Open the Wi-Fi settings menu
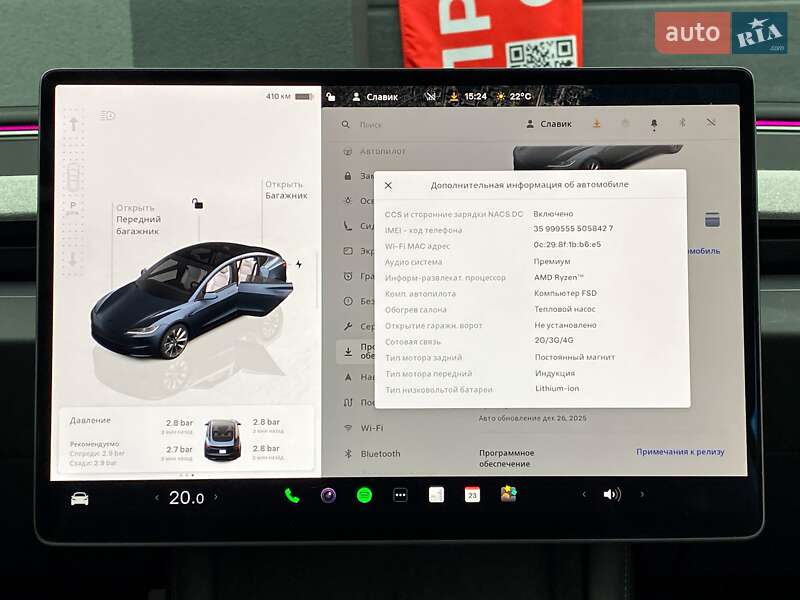This screenshot has height=600, width=800. [x=364, y=428]
